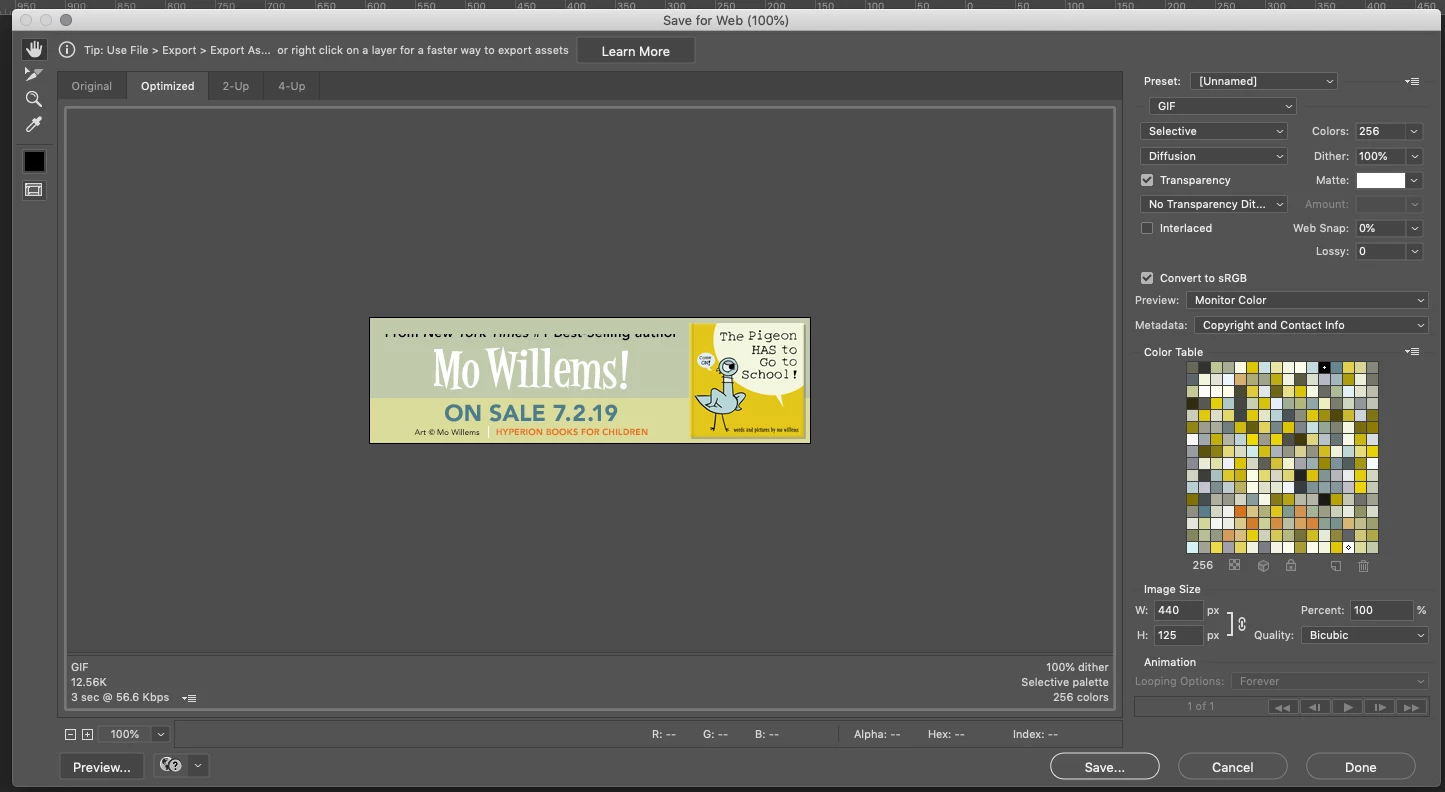Open the select browser dropdown arrow
The height and width of the screenshot is (792, 1445).
[198, 765]
